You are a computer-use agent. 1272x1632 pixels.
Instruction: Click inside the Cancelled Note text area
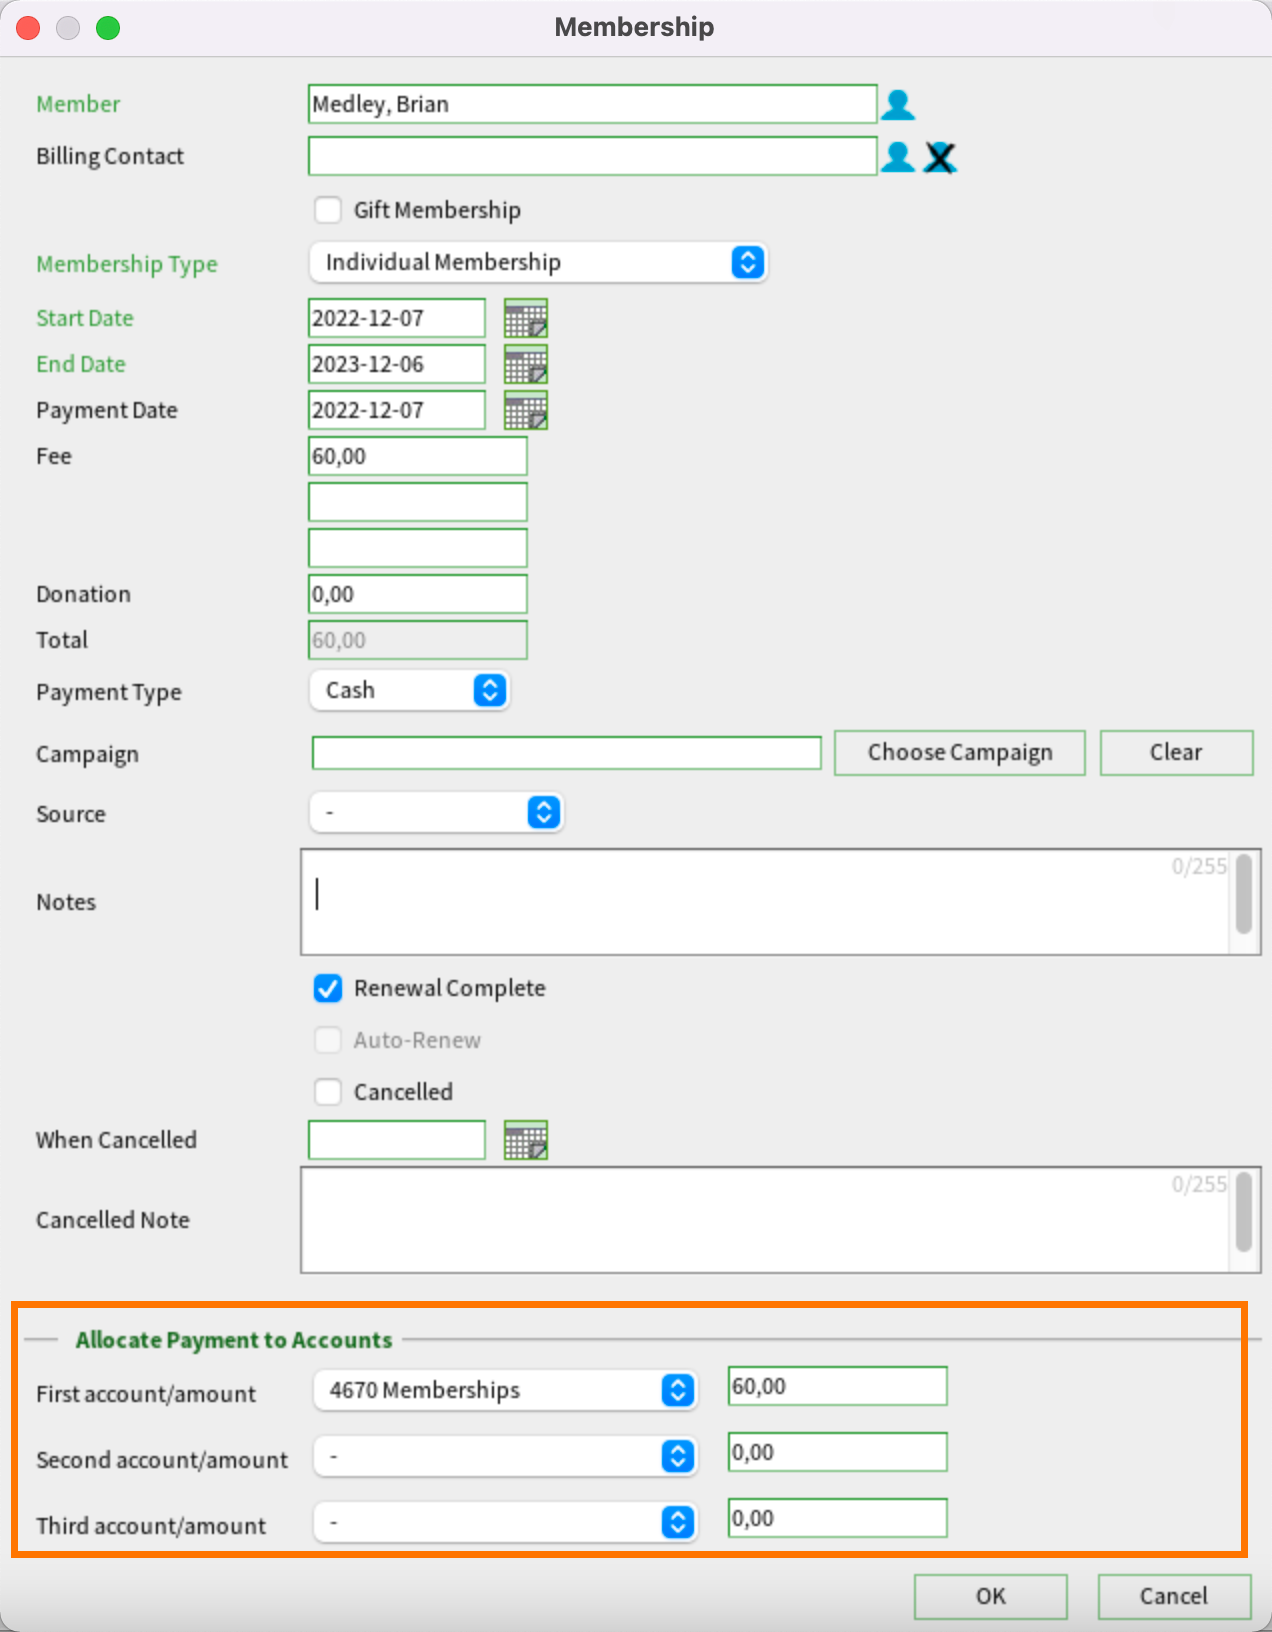click(765, 1220)
